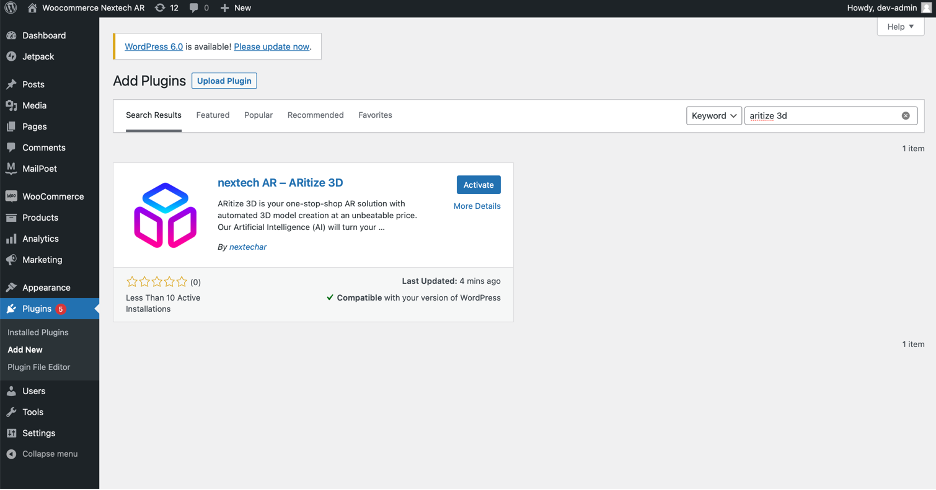
Task: Click the Please update now link
Action: click(x=272, y=47)
